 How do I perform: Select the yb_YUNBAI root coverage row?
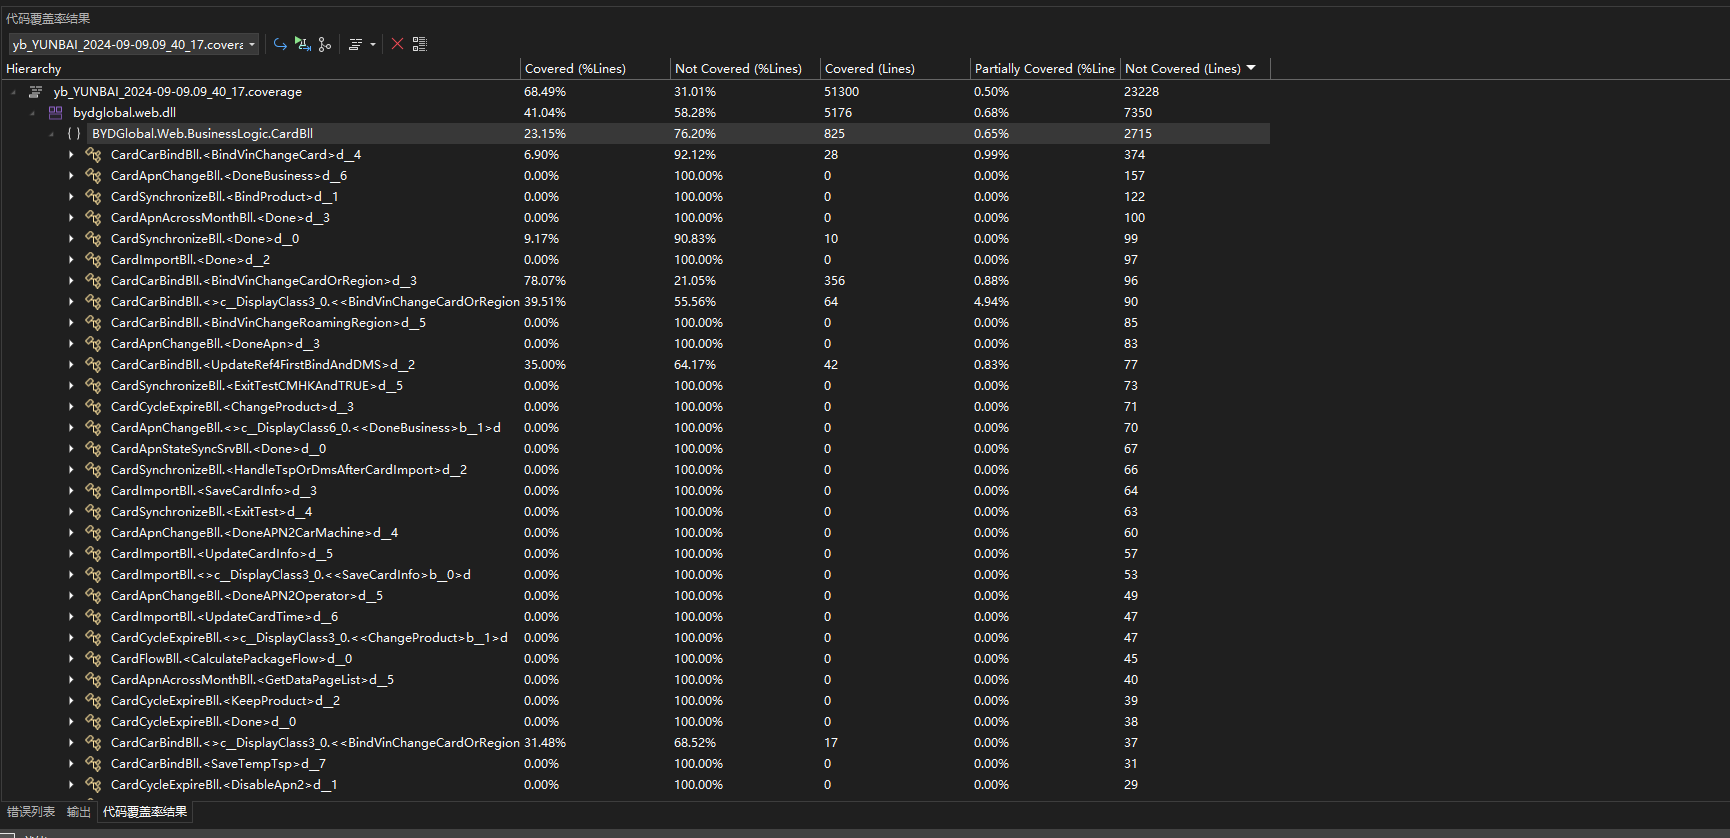(x=177, y=92)
